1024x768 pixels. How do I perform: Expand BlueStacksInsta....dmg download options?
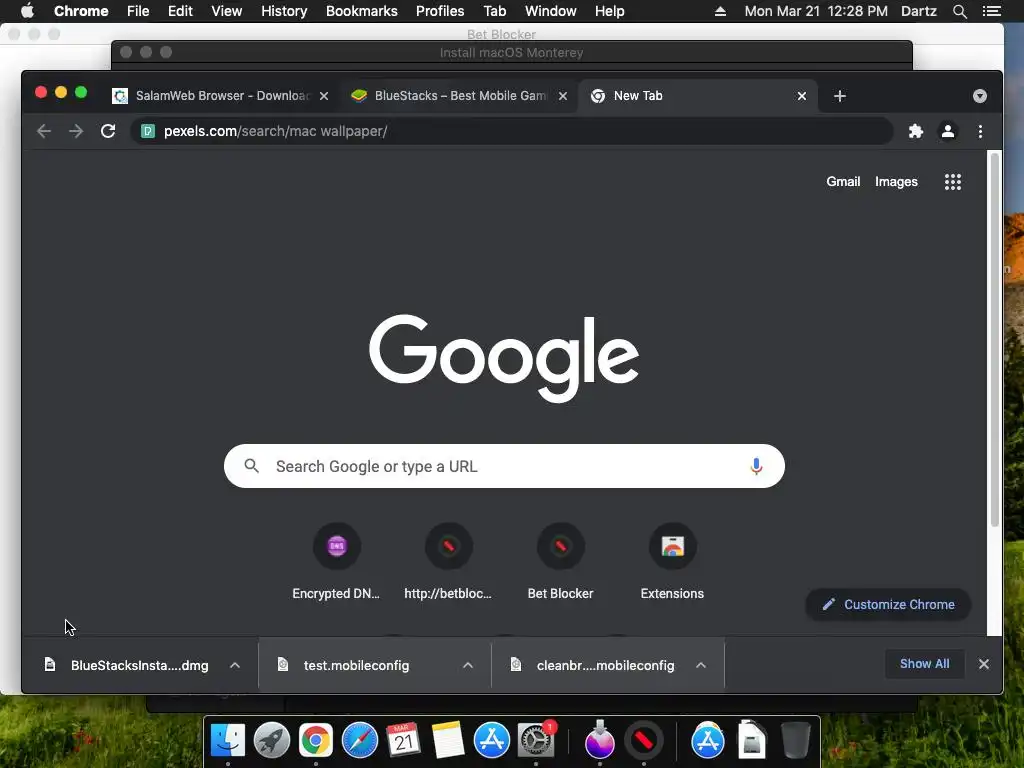pyautogui.click(x=235, y=665)
